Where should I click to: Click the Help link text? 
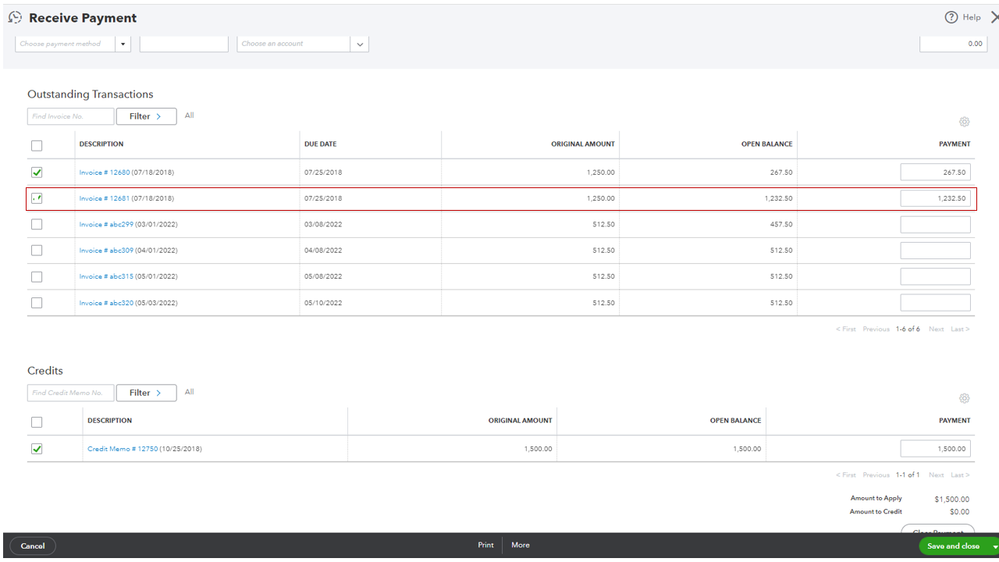(x=972, y=17)
